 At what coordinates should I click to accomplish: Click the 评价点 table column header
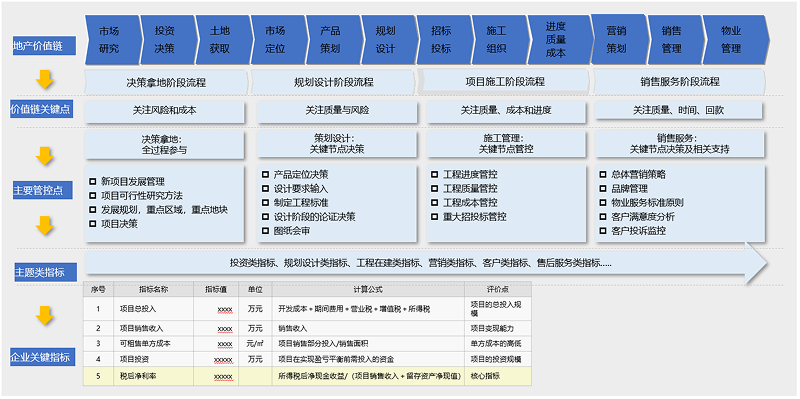coord(498,289)
